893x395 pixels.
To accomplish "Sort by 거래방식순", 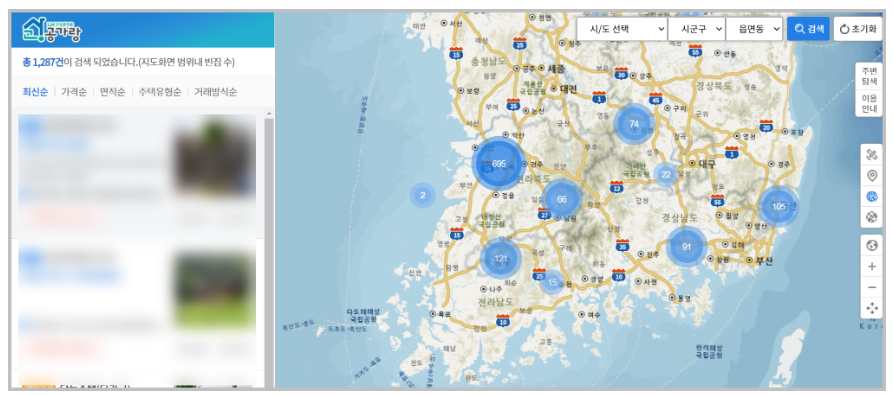I will (215, 92).
